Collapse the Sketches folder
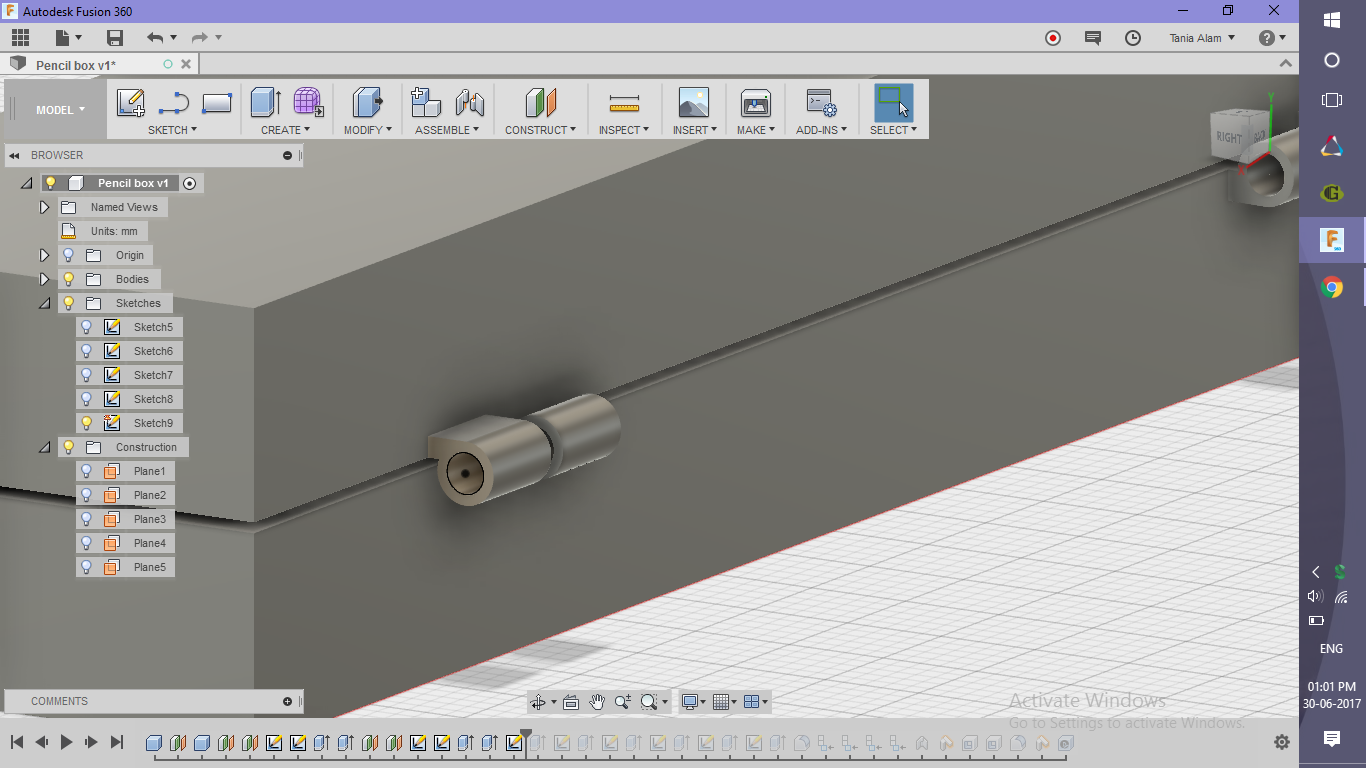The width and height of the screenshot is (1366, 768). pos(44,303)
